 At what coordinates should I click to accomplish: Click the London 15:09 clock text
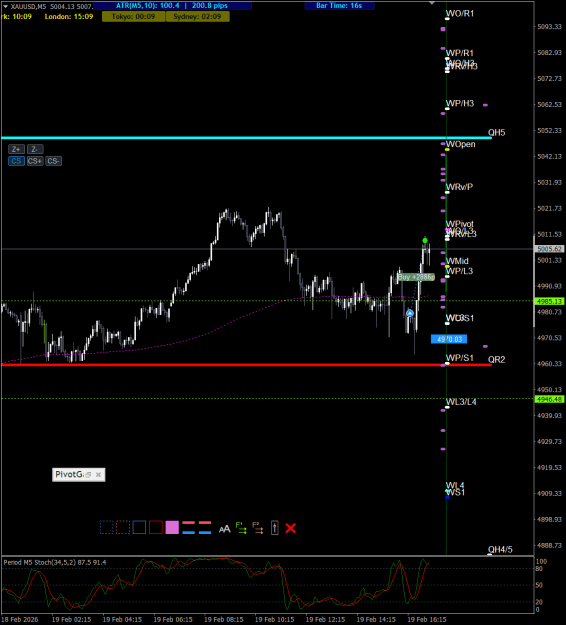pos(69,17)
